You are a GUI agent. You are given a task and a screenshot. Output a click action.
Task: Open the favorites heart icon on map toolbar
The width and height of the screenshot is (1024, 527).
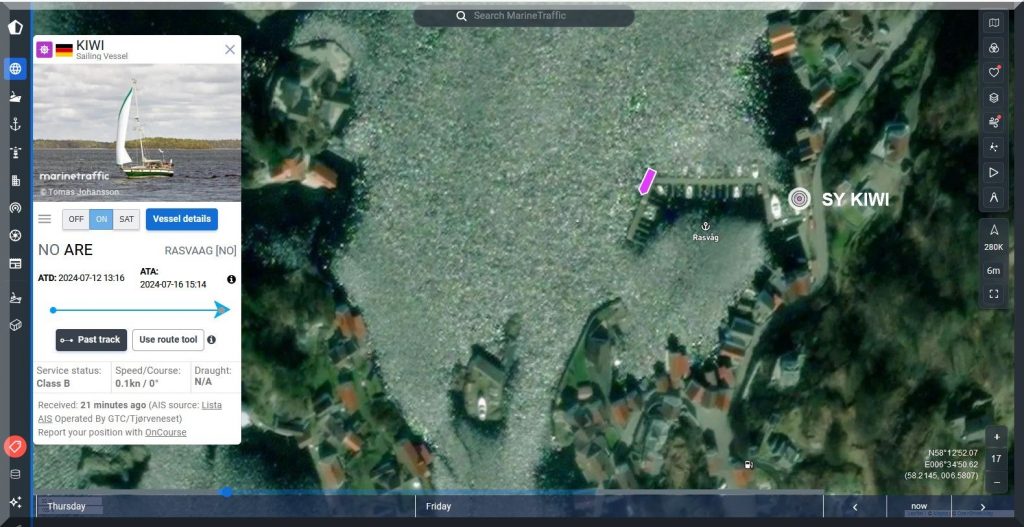click(x=994, y=72)
